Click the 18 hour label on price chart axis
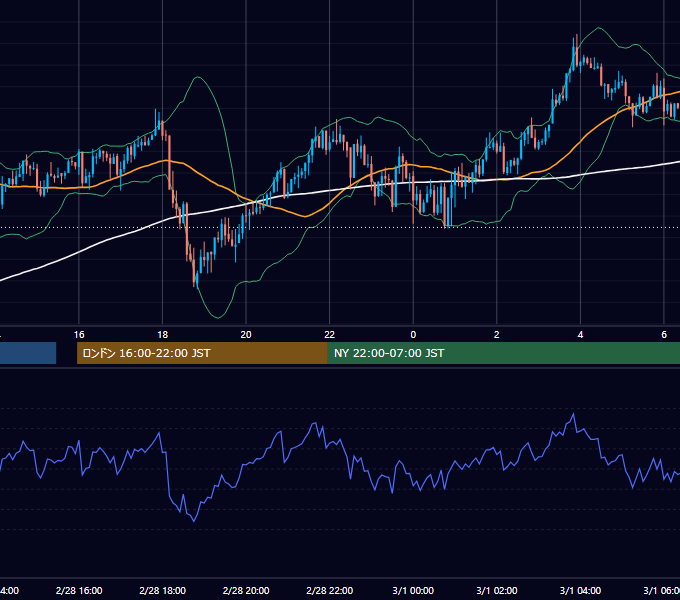This screenshot has height=600, width=680. click(x=163, y=334)
